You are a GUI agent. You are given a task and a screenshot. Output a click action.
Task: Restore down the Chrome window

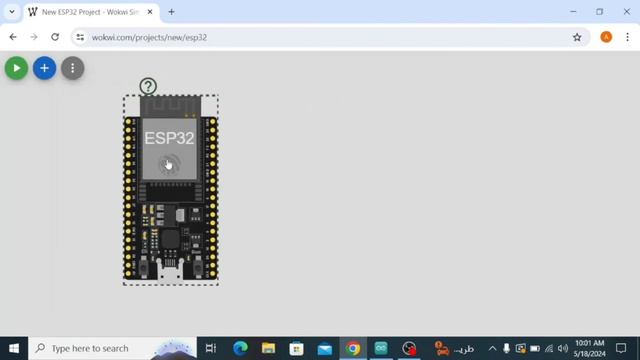pos(599,12)
